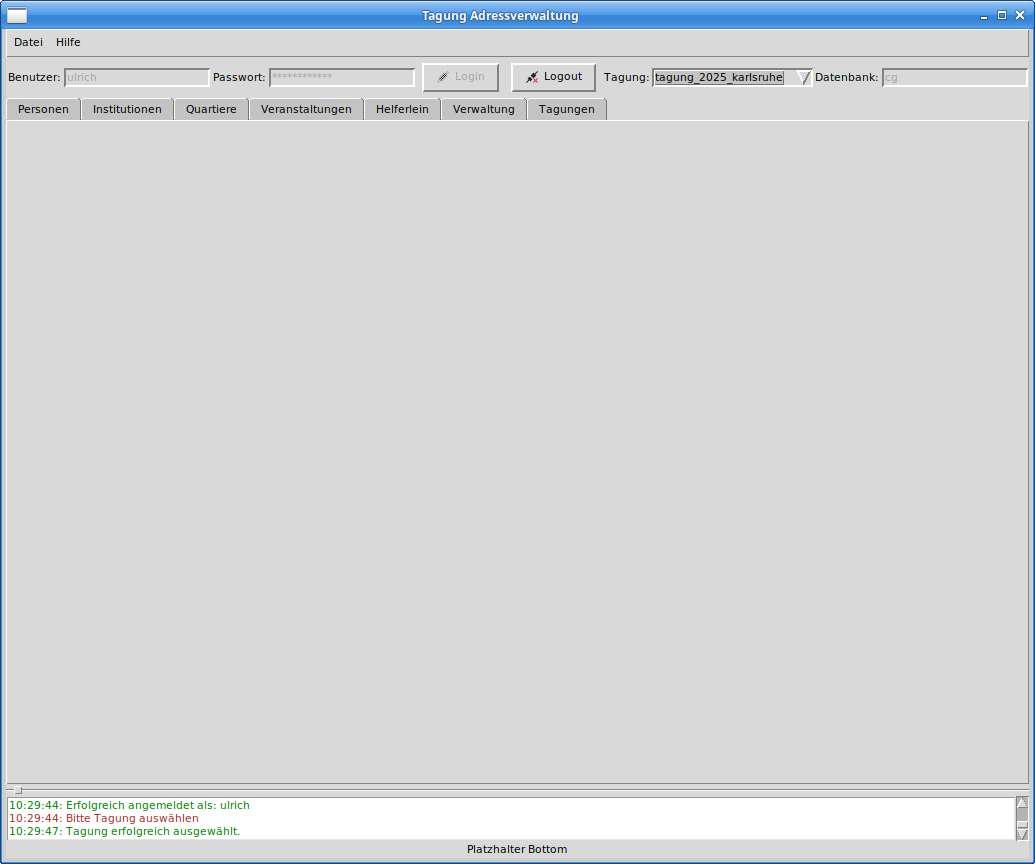
Task: Click the tagung_2025_karlsruhe combo box text
Action: 719,77
